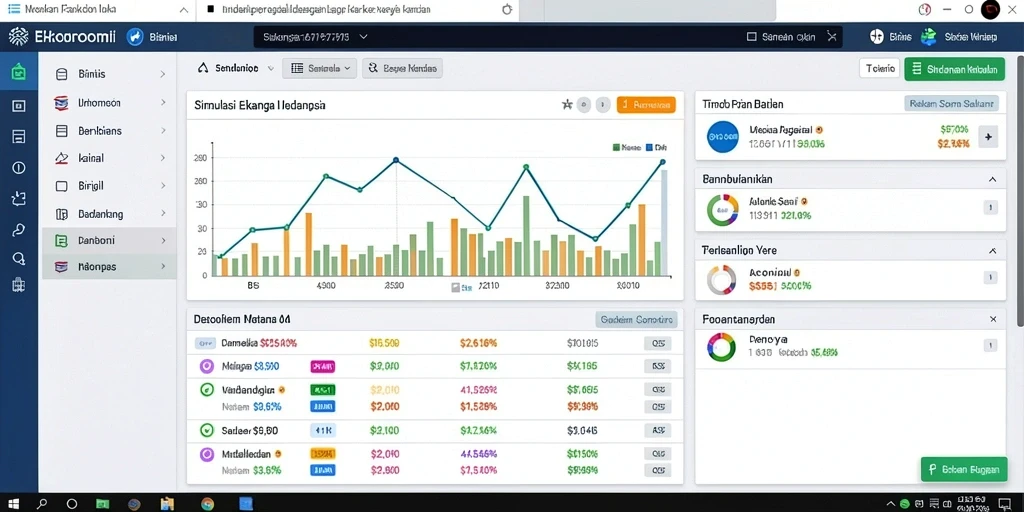Toggle the Sanean Okin checkbox

click(751, 37)
